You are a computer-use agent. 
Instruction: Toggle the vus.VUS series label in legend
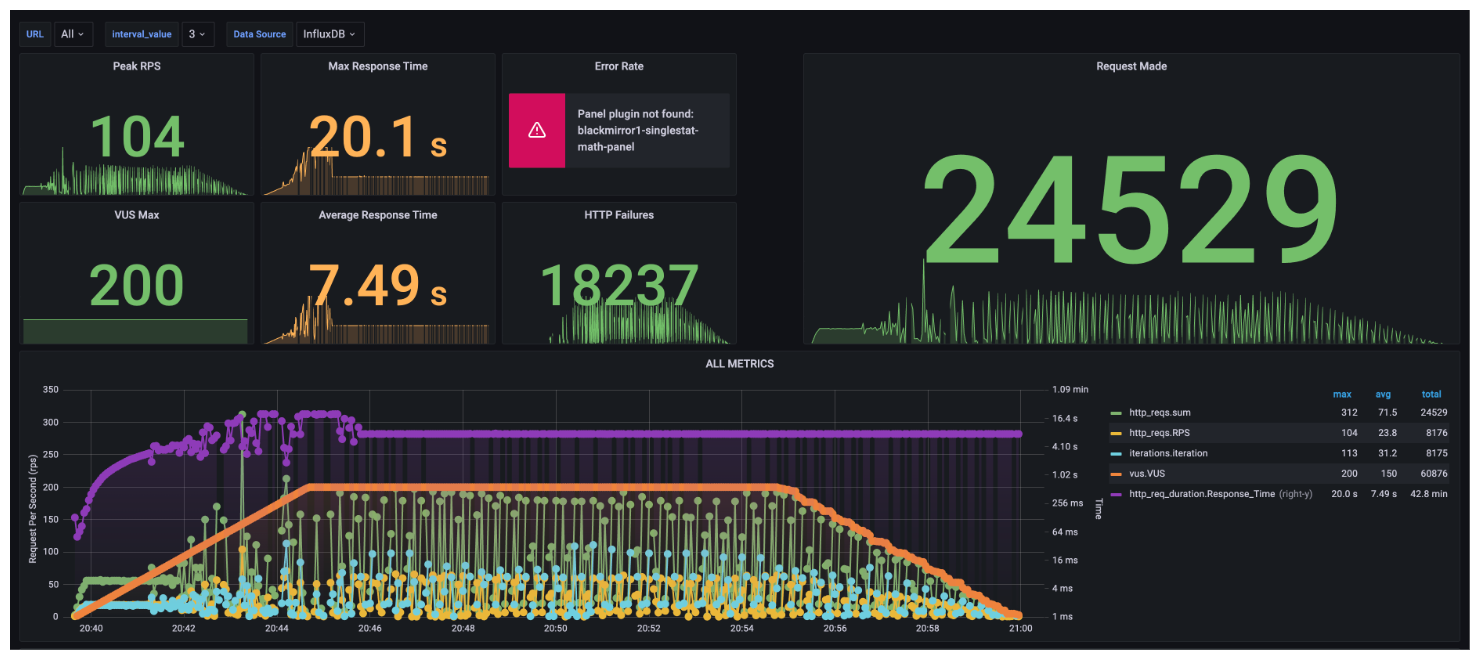point(1150,474)
